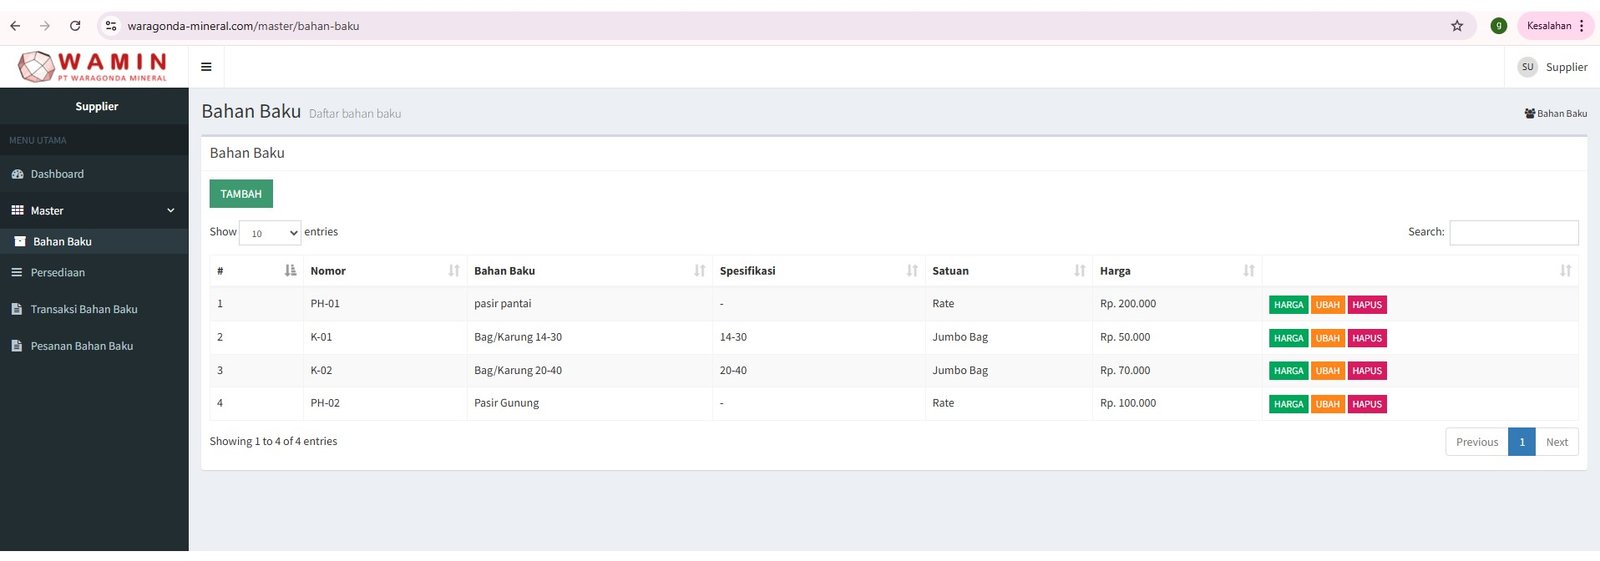
Task: Collapse the Master menu chevron
Action: [x=171, y=211]
